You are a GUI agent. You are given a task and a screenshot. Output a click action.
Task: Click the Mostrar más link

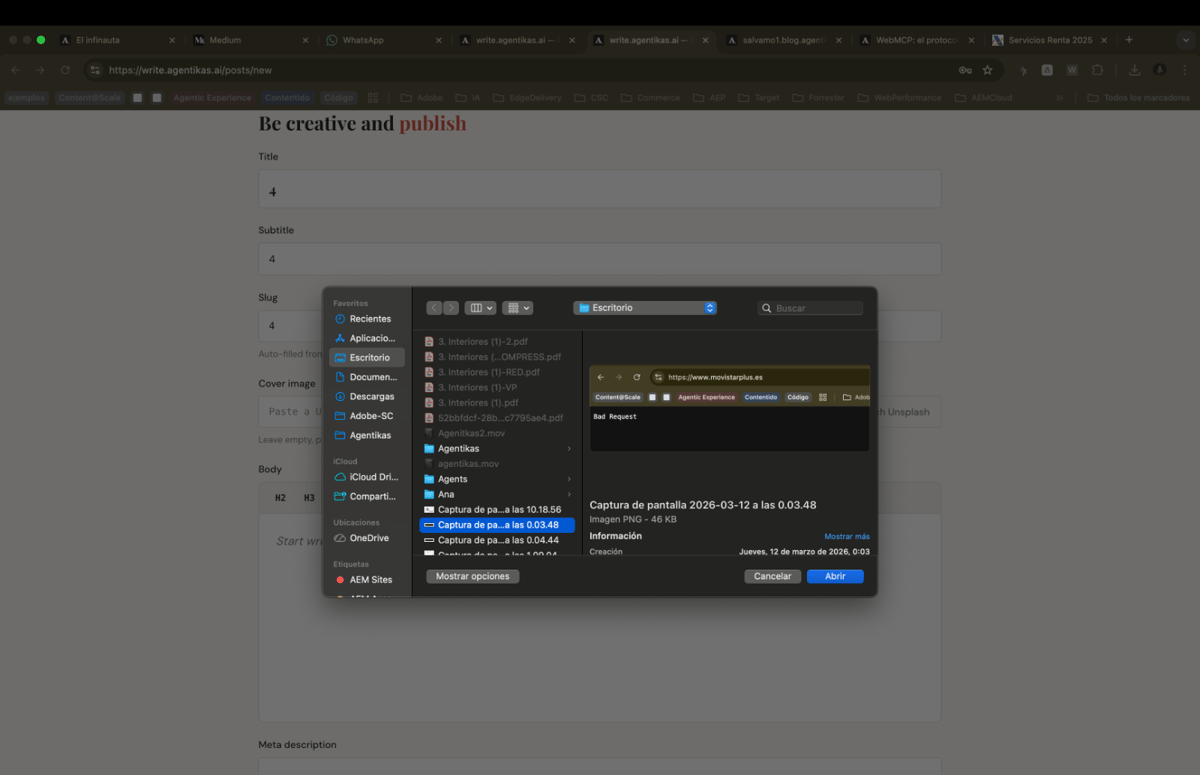click(846, 537)
